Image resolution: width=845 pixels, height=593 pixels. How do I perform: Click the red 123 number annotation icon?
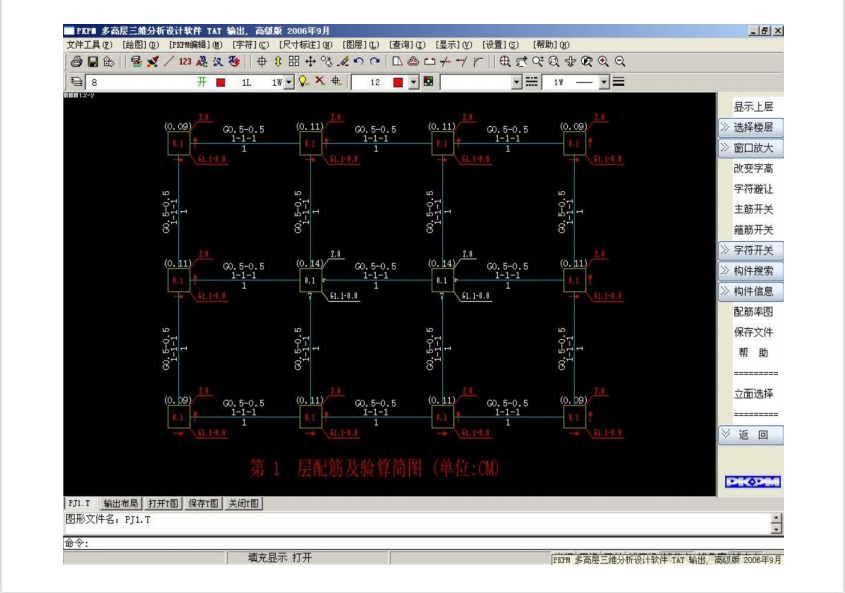[x=185, y=61]
